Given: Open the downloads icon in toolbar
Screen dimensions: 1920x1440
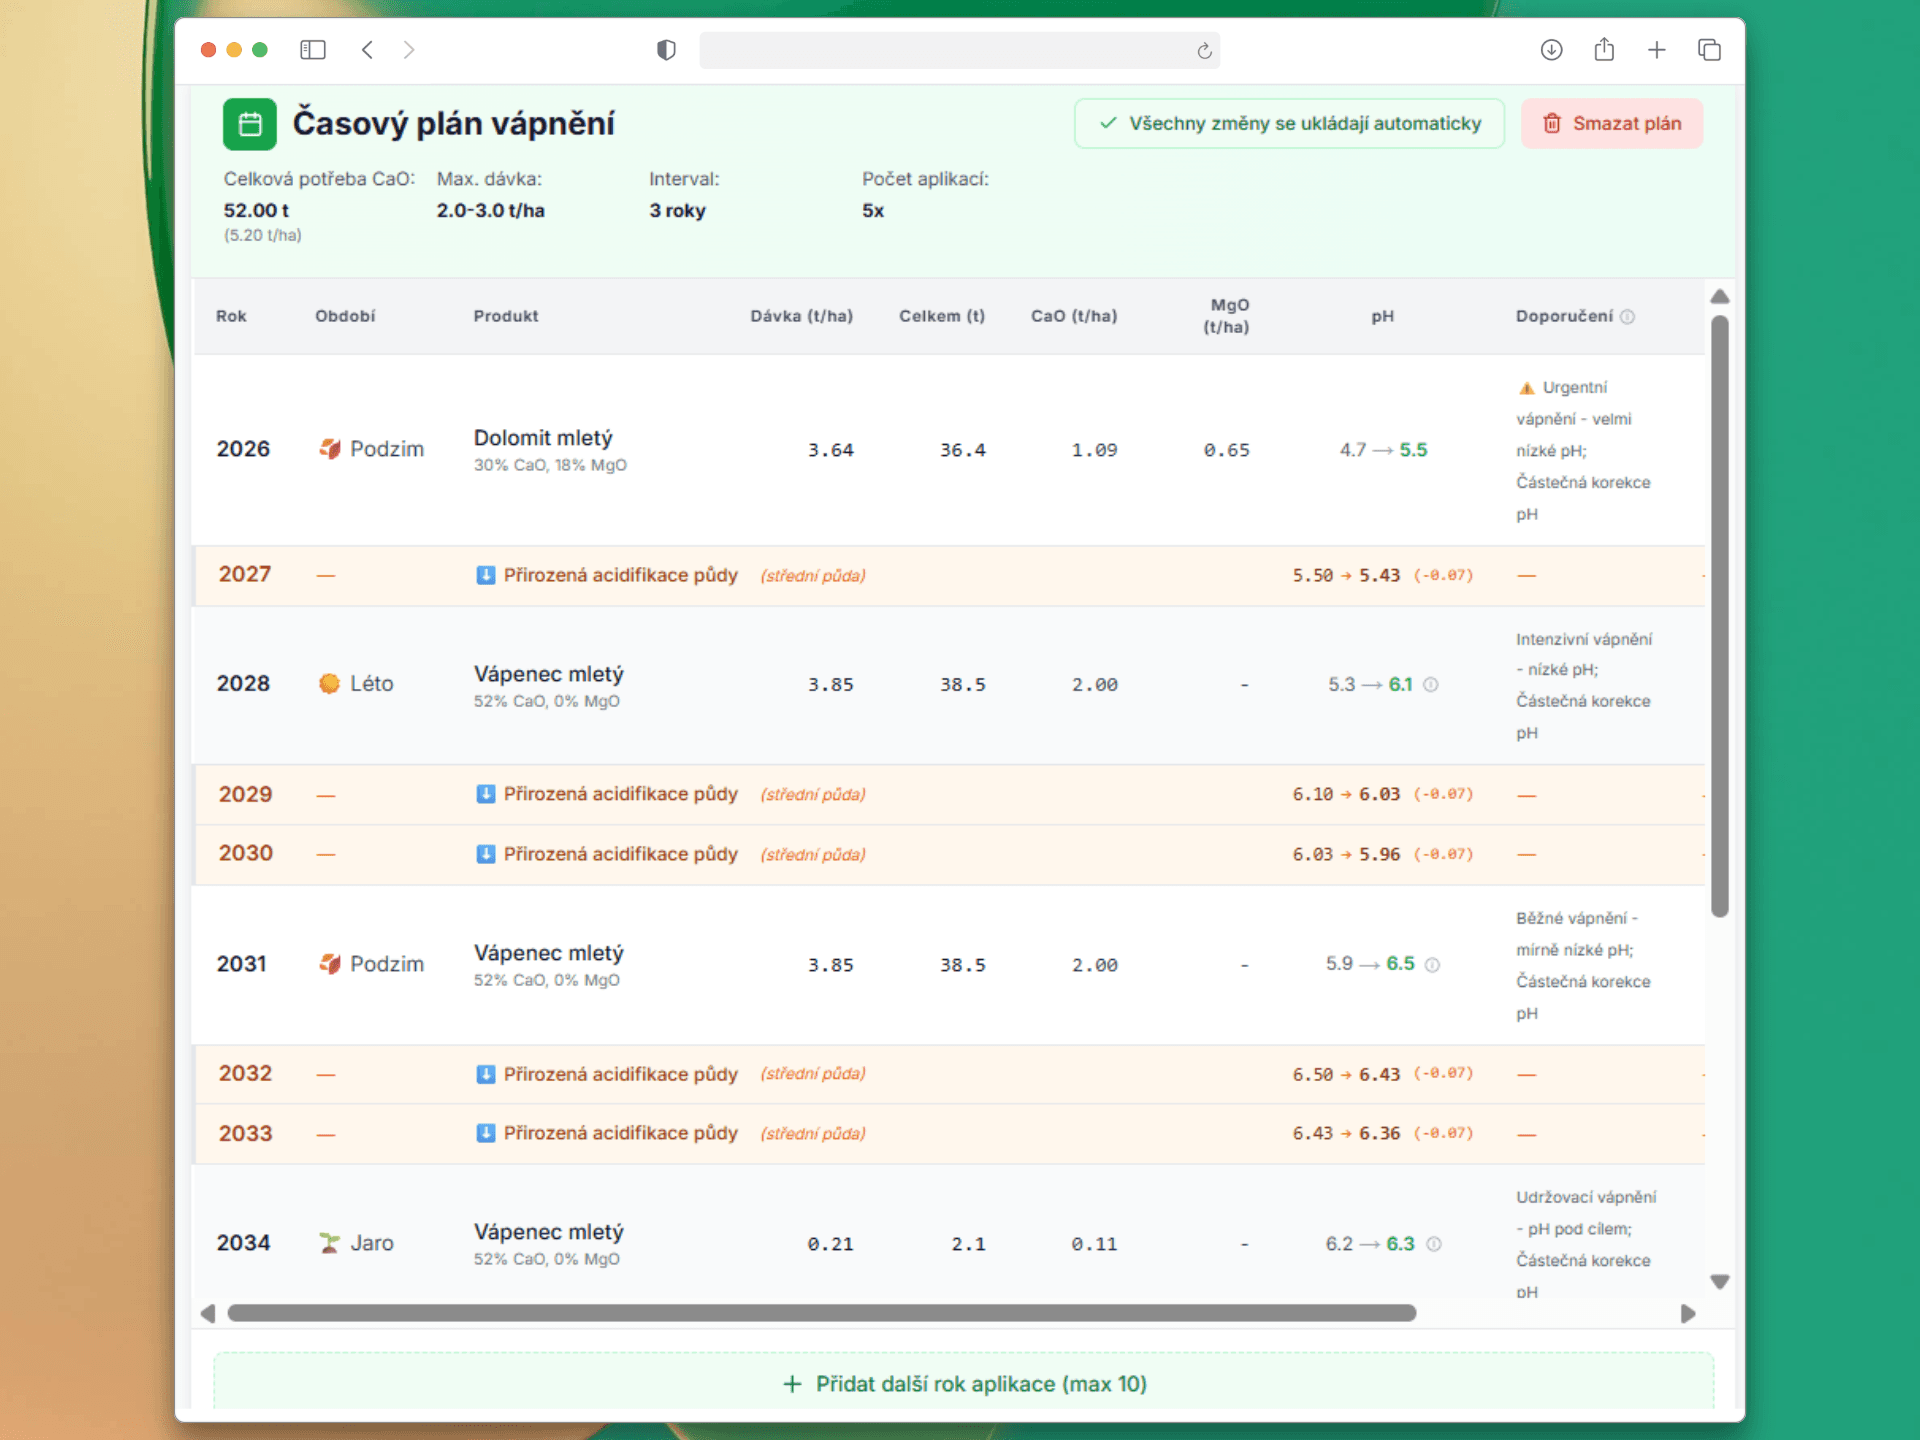Looking at the screenshot, I should pos(1551,50).
